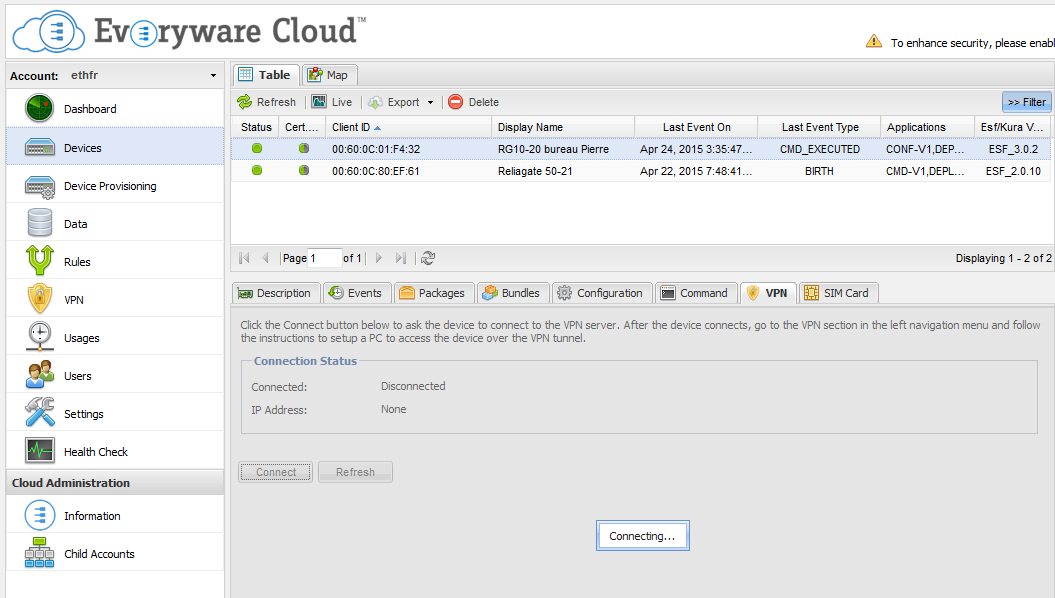
Task: Open the Events tab
Action: point(356,293)
